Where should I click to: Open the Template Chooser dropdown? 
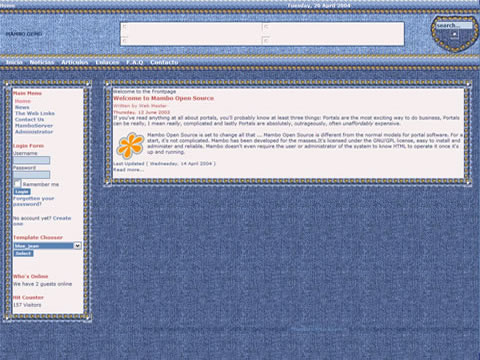pos(48,246)
